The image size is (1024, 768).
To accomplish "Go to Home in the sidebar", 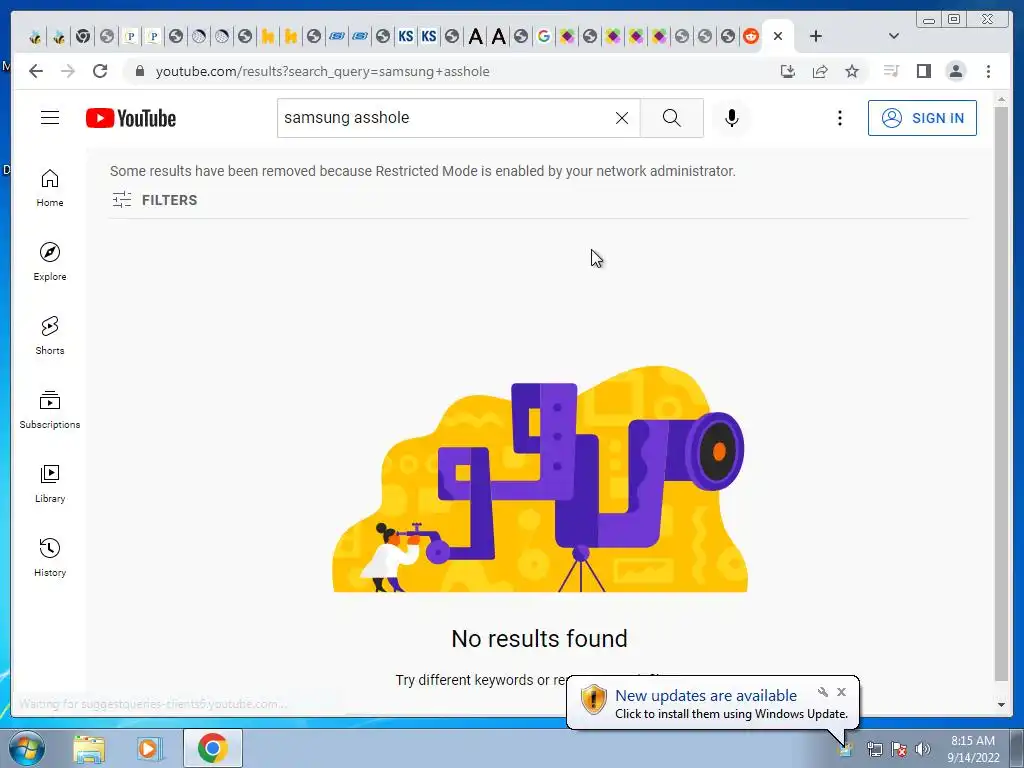I will (50, 188).
